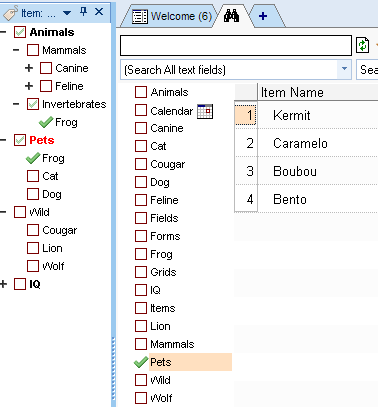This screenshot has width=378, height=407.
Task: Click the tag icon in panel header
Action: [x=10, y=13]
